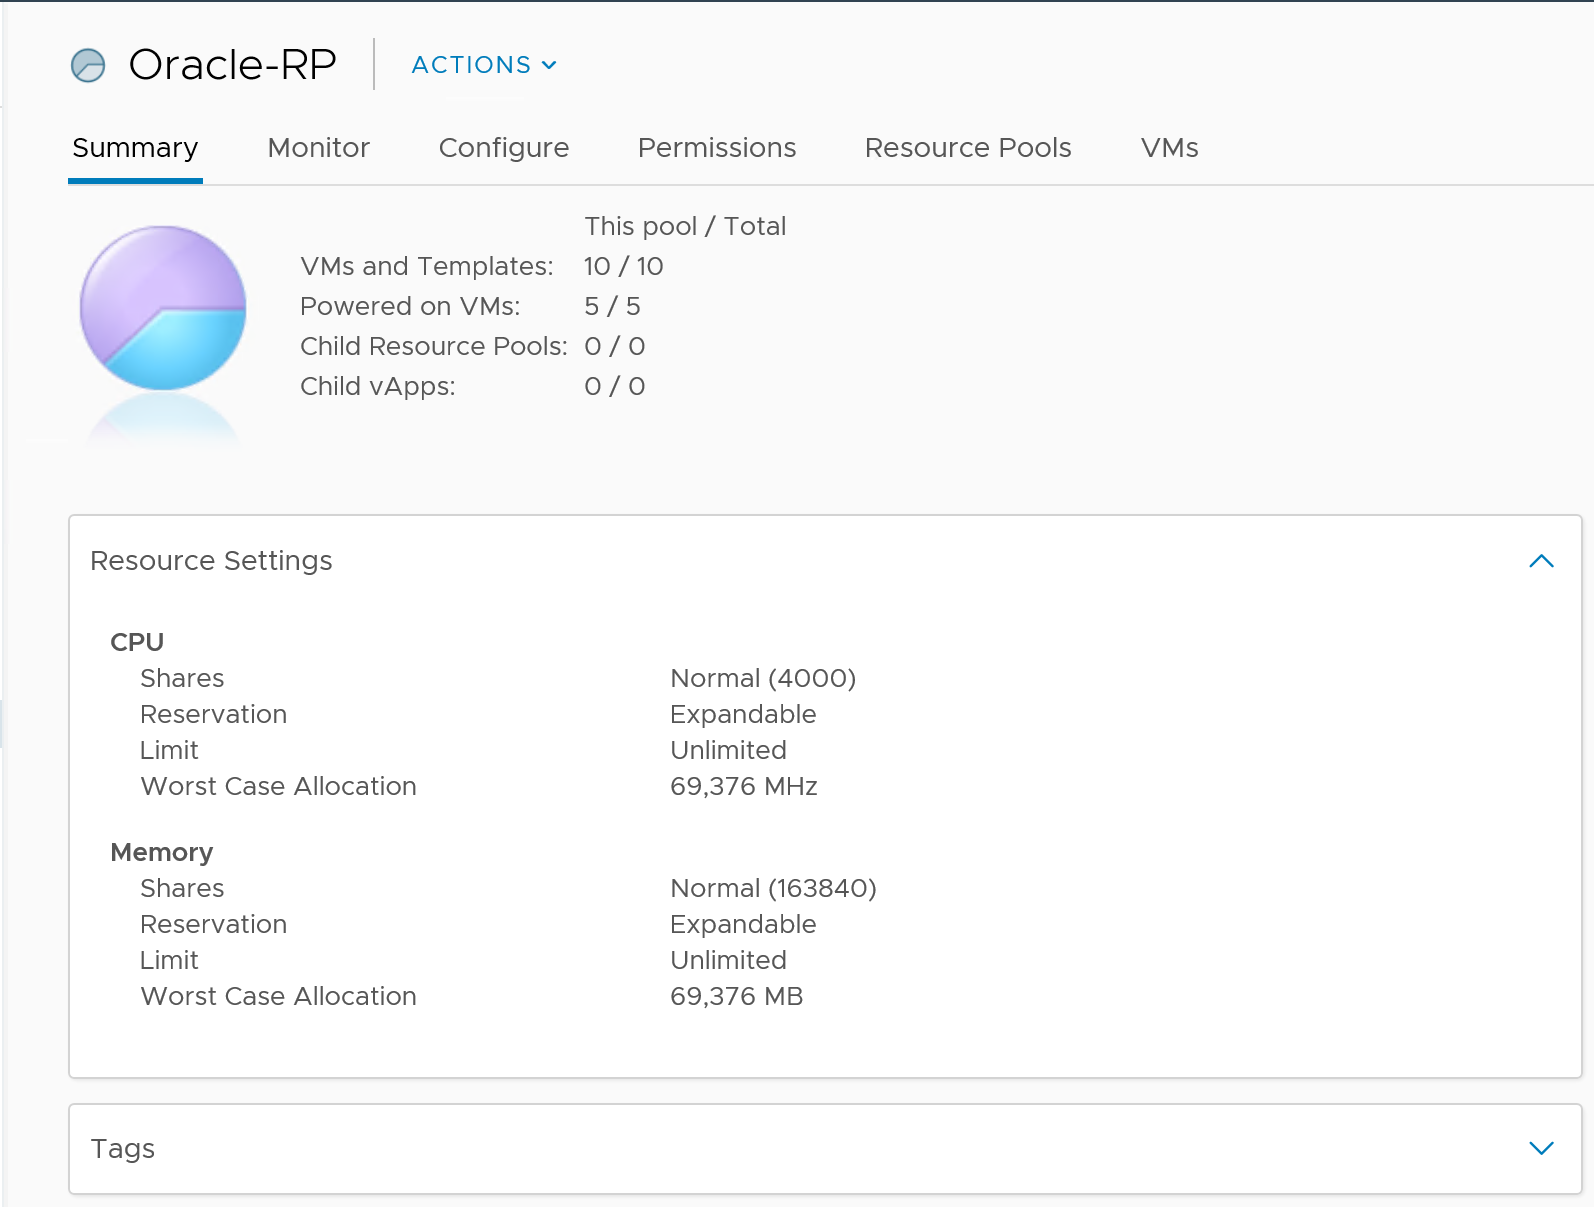Viewport: 1594px width, 1207px height.
Task: Click the large resource pool pie graphic
Action: tap(163, 308)
